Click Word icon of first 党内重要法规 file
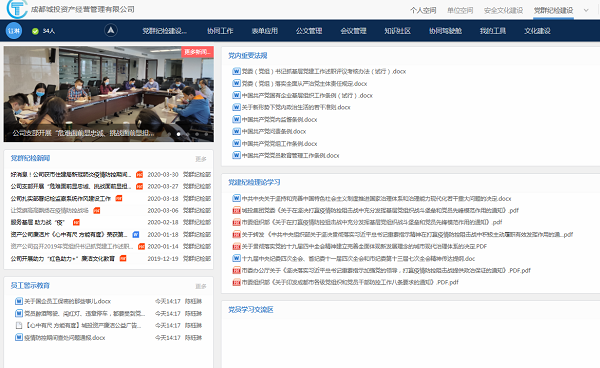600x368 pixels. pyautogui.click(x=236, y=71)
